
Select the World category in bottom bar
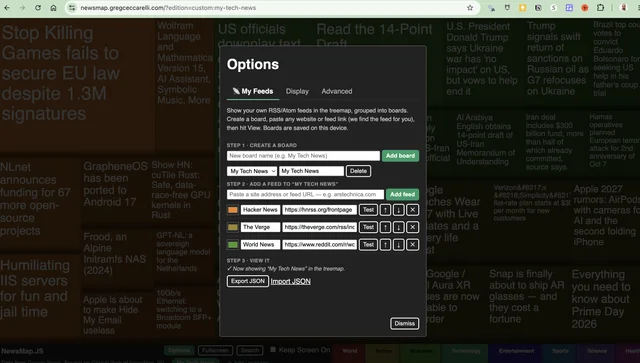point(350,351)
